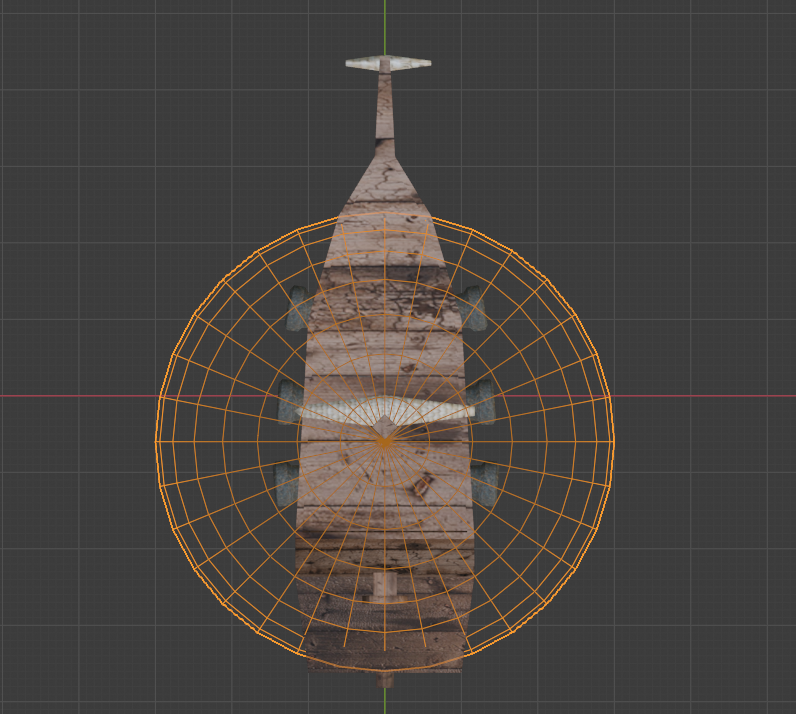Click the red X axis line right of sphere

700,396
